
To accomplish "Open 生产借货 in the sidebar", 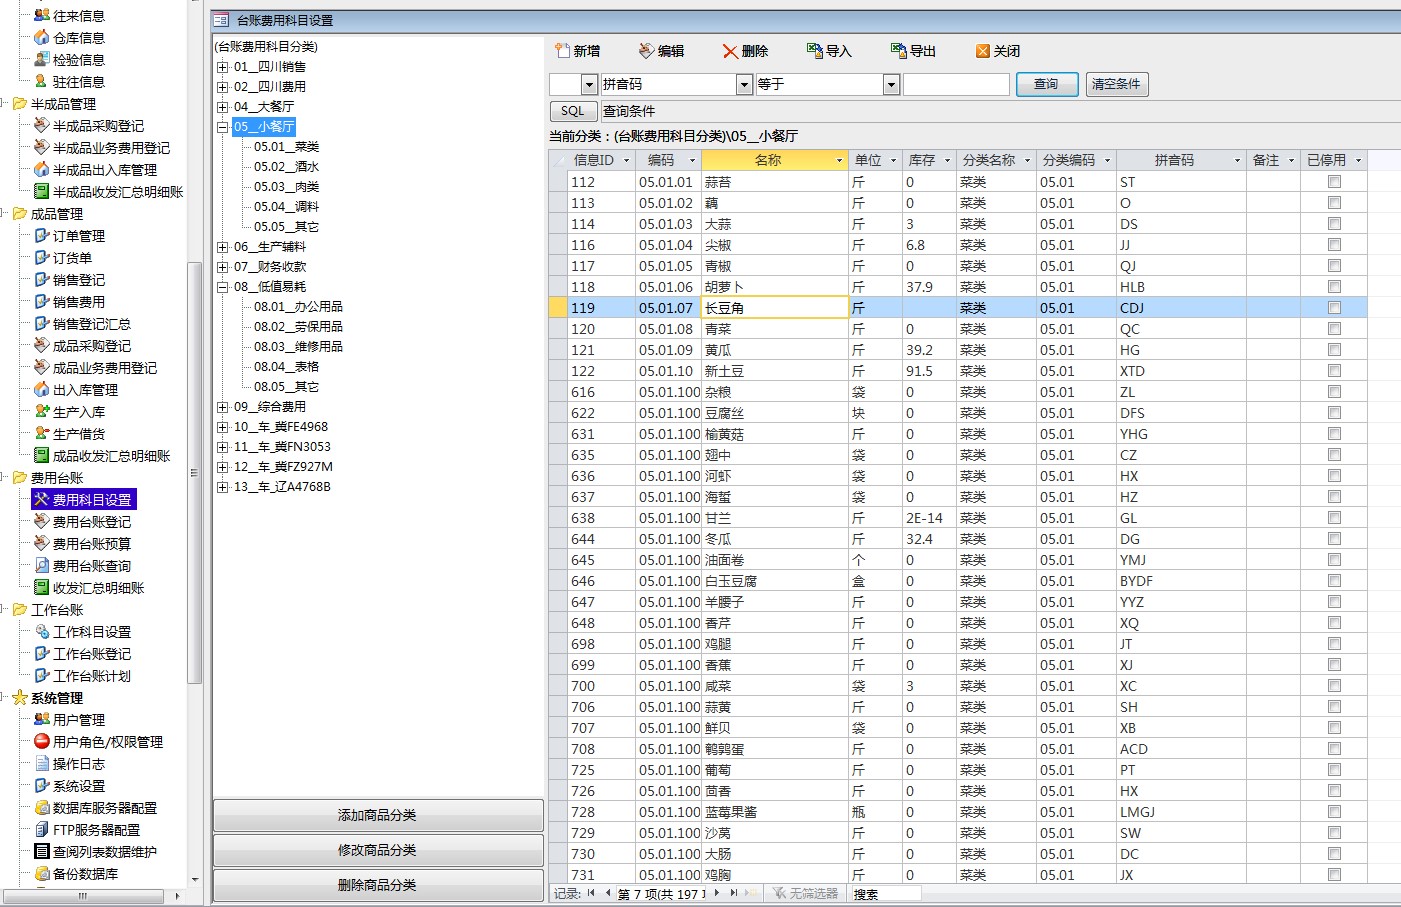I will tap(78, 434).
